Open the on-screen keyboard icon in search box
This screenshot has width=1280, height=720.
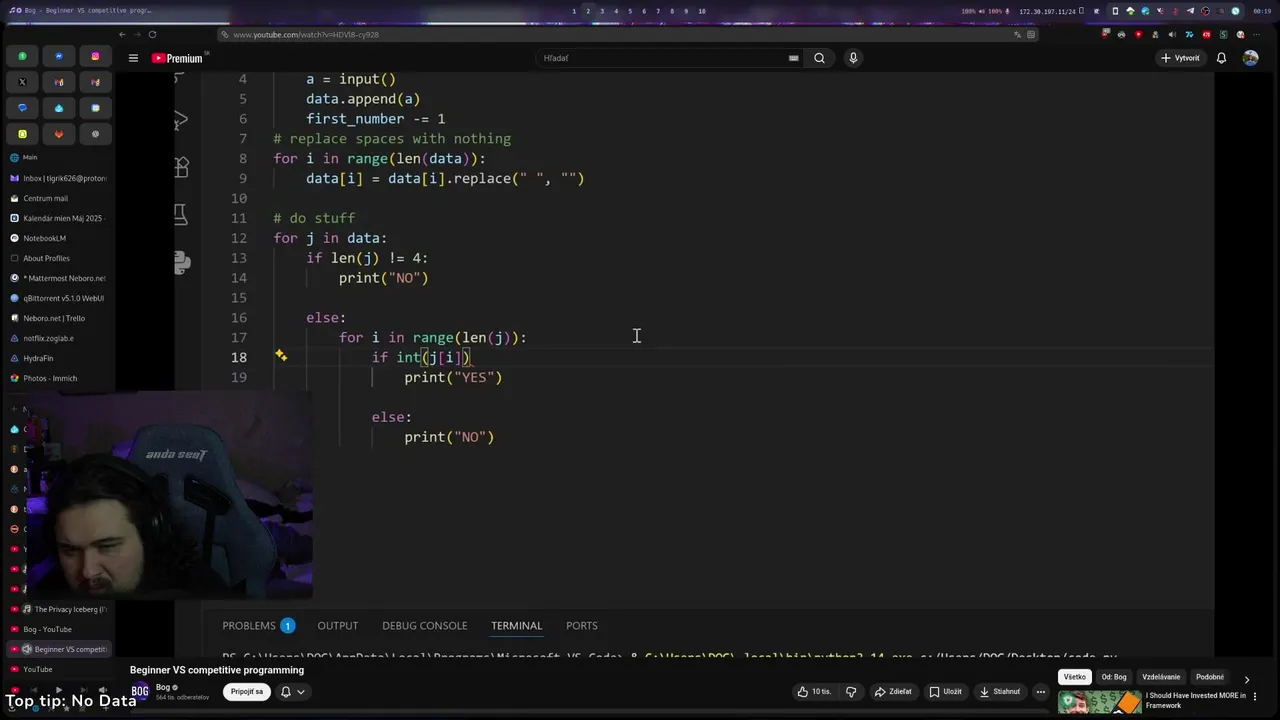(794, 58)
